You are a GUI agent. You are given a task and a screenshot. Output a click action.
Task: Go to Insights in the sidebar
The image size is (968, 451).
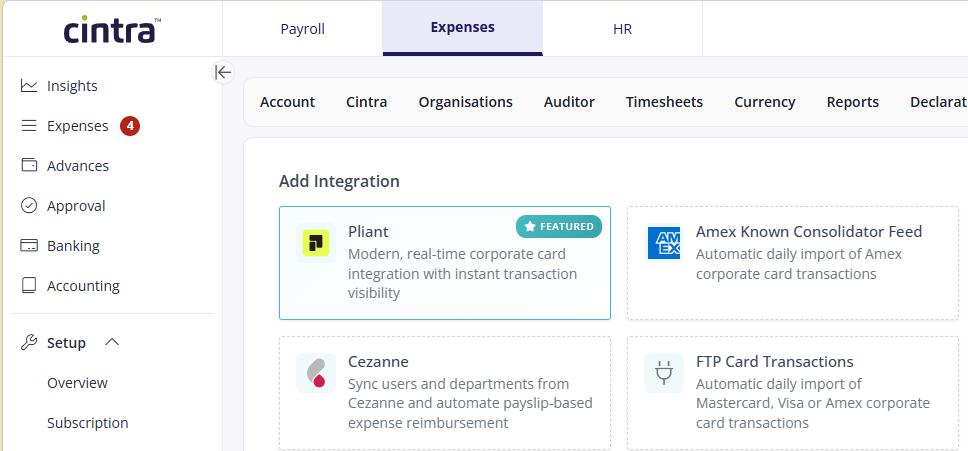tap(72, 86)
